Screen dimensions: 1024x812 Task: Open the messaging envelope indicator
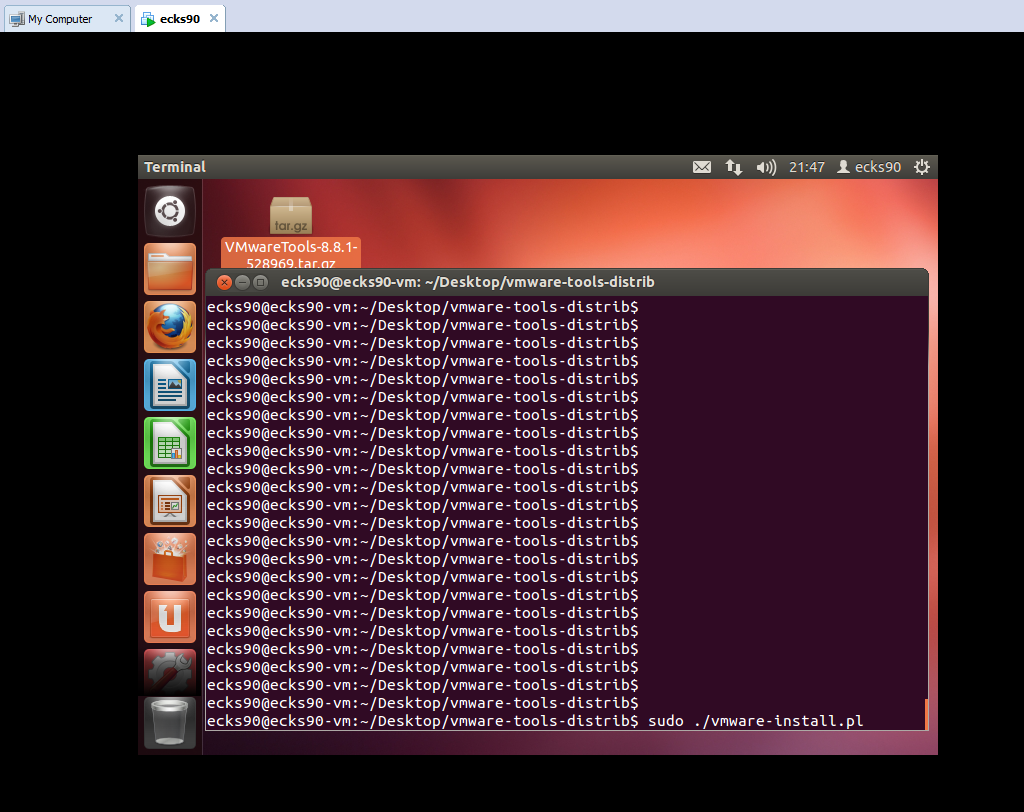(702, 167)
